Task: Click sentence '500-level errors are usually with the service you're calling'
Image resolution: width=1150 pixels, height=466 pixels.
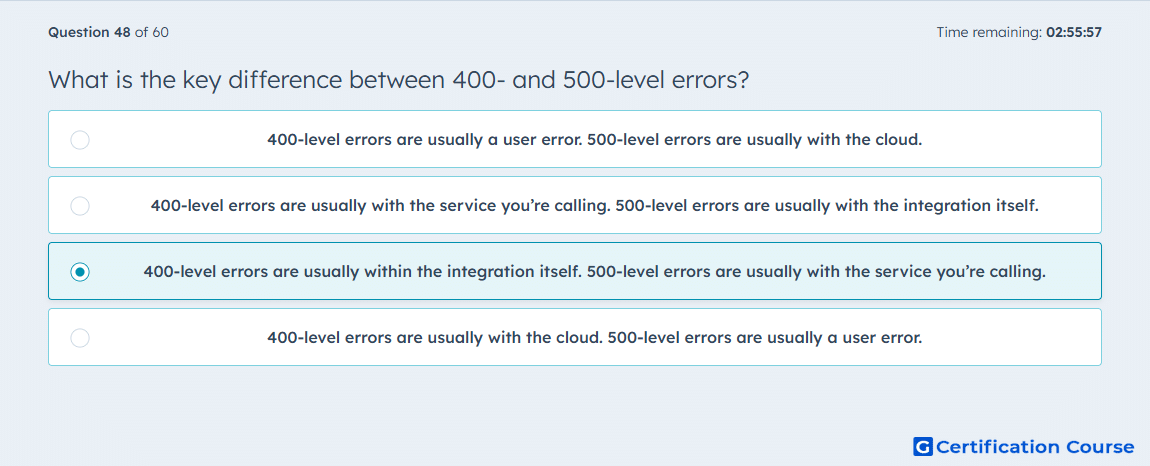Action: coord(817,272)
